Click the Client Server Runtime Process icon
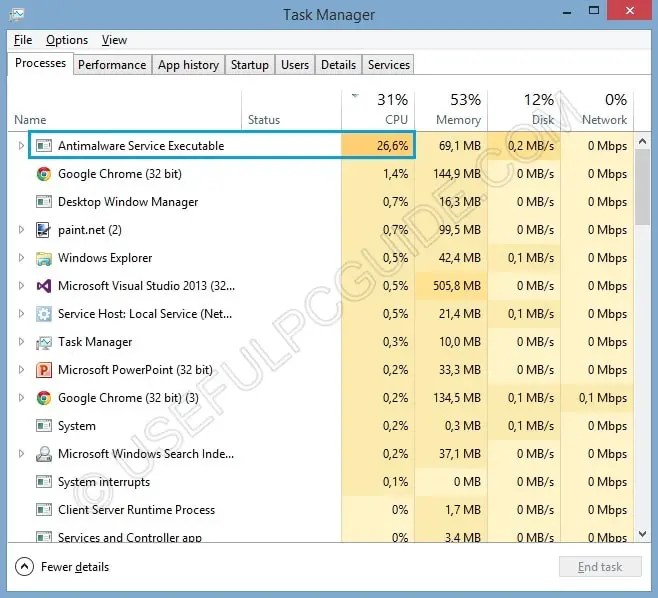658x598 pixels. click(44, 510)
